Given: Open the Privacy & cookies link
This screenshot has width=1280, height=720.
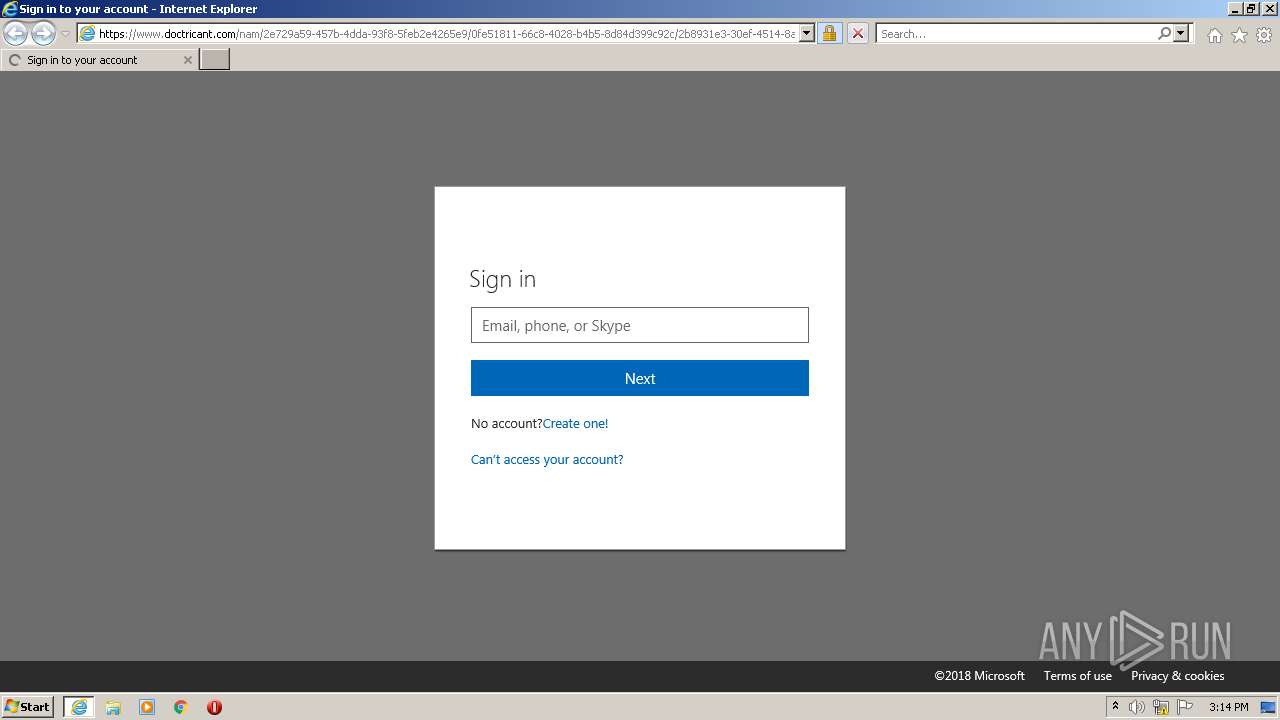Looking at the screenshot, I should pos(1178,676).
